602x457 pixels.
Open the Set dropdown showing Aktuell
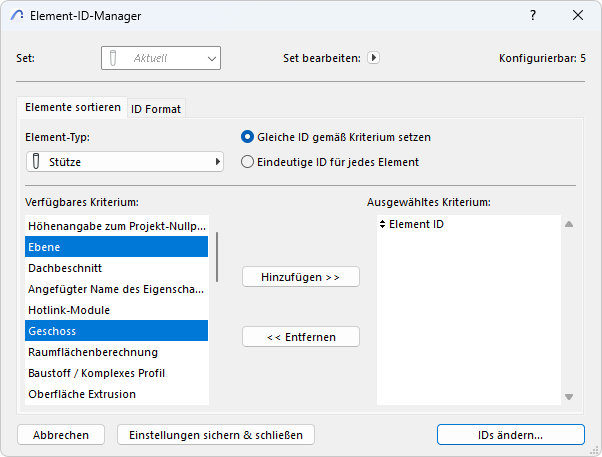coord(160,58)
